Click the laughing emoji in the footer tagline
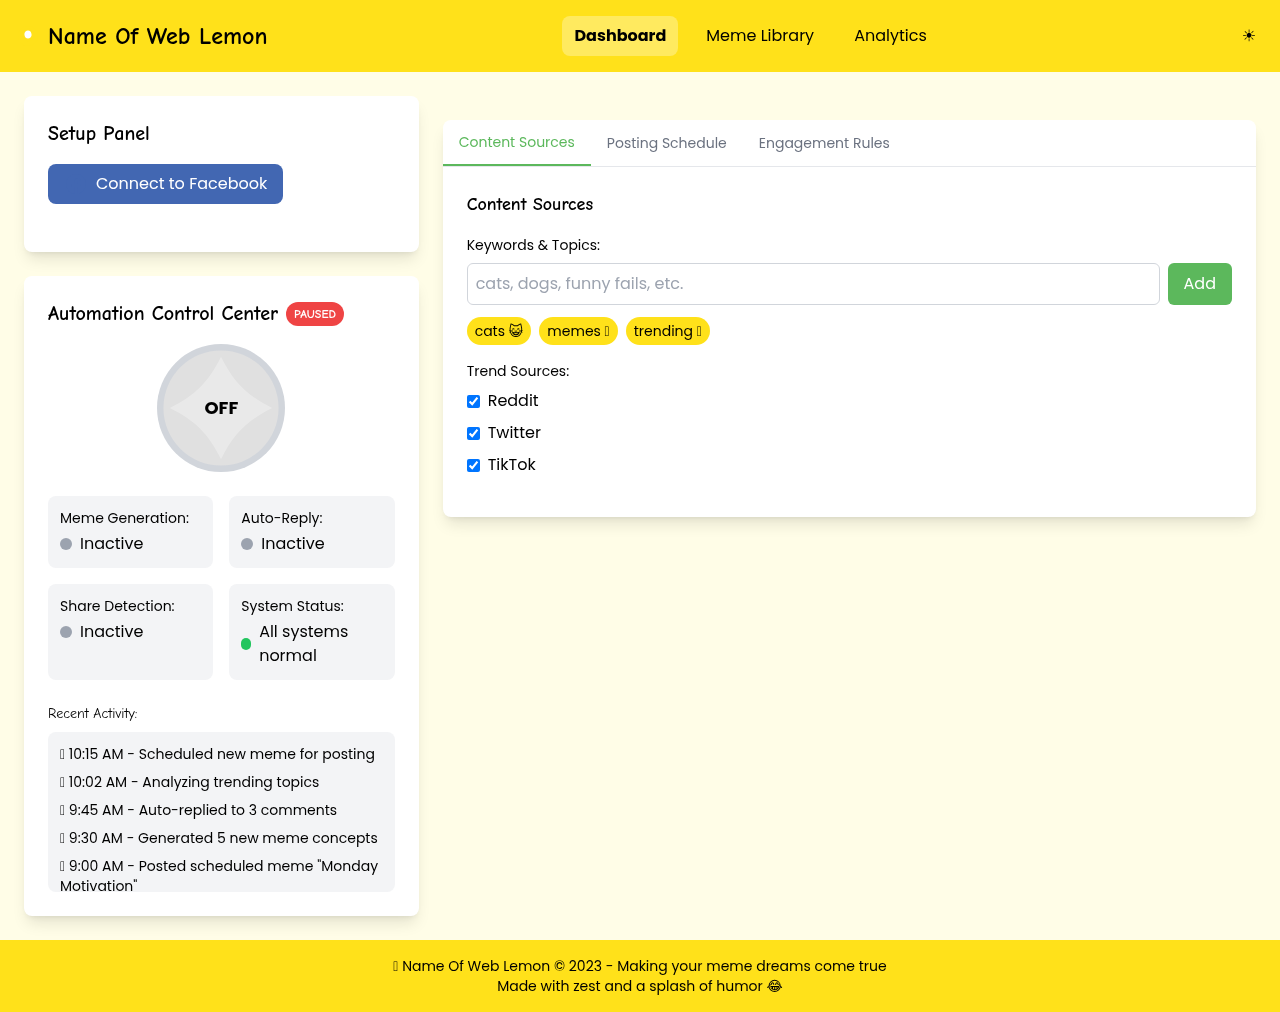1280x1012 pixels. point(773,986)
